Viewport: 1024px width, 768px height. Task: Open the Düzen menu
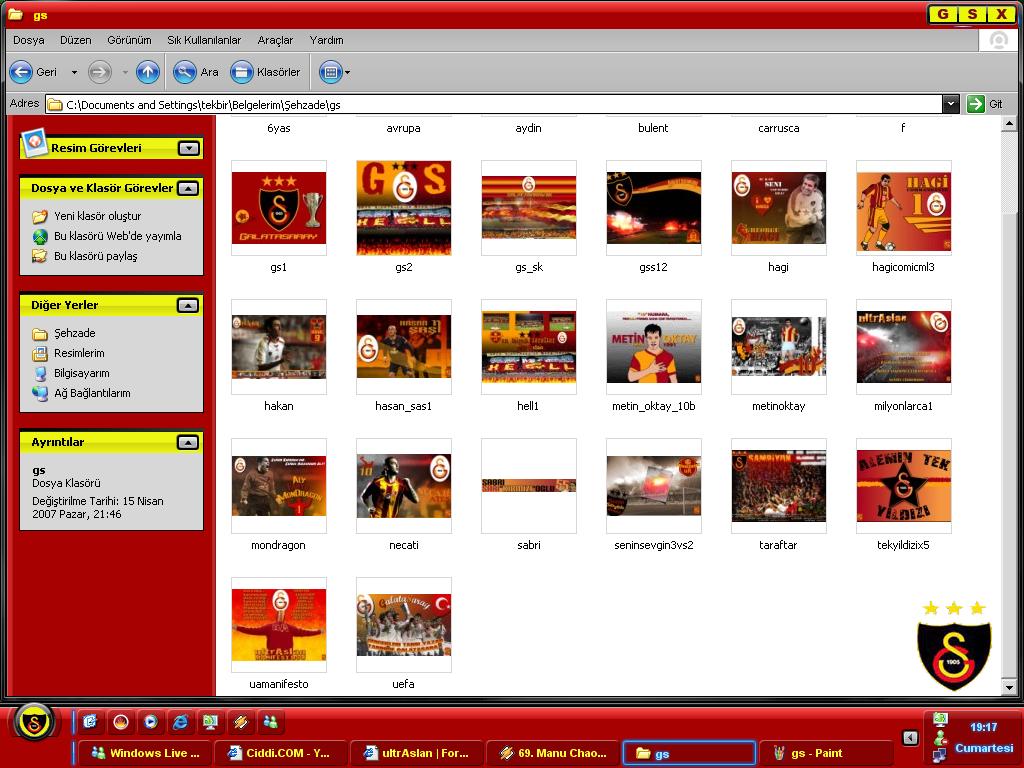(76, 40)
